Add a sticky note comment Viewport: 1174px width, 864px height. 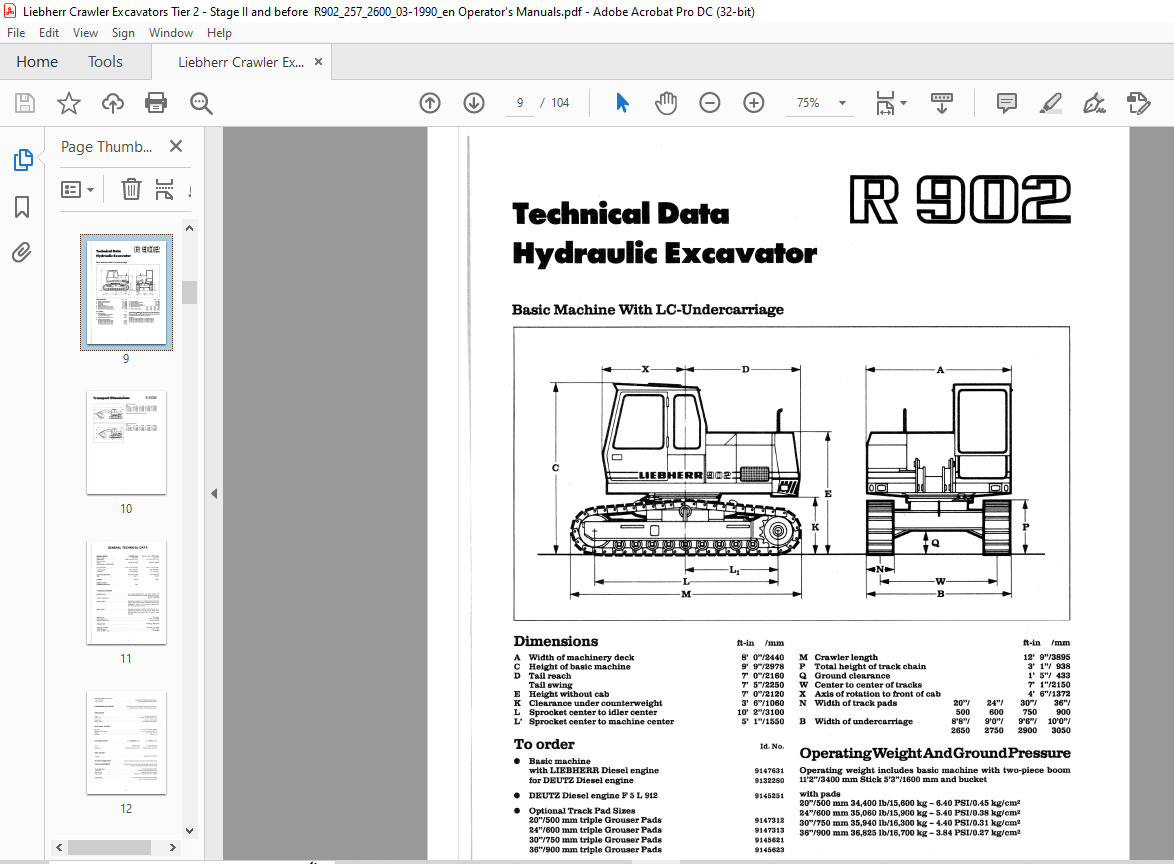click(1007, 103)
